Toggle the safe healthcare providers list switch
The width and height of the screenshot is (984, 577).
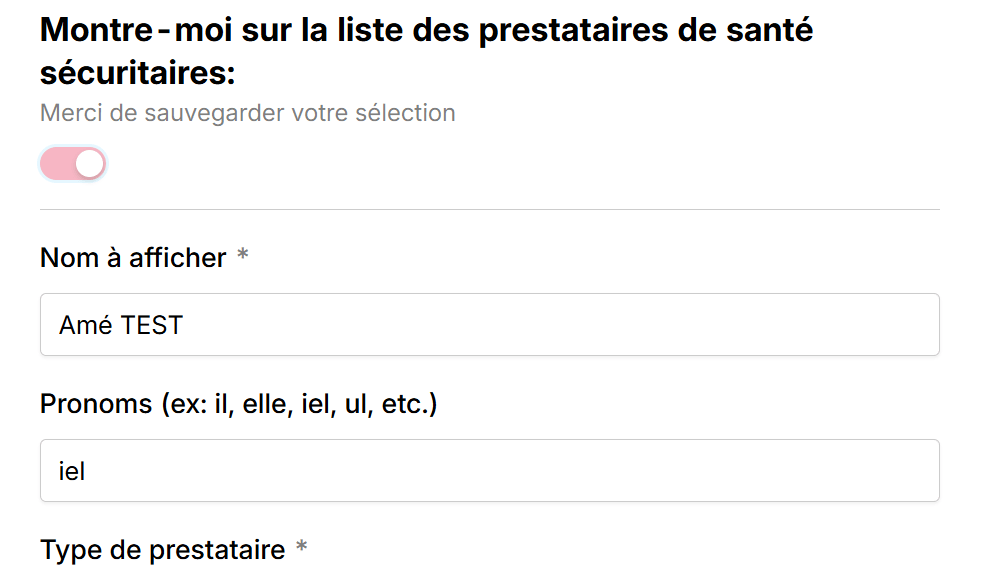tap(73, 164)
